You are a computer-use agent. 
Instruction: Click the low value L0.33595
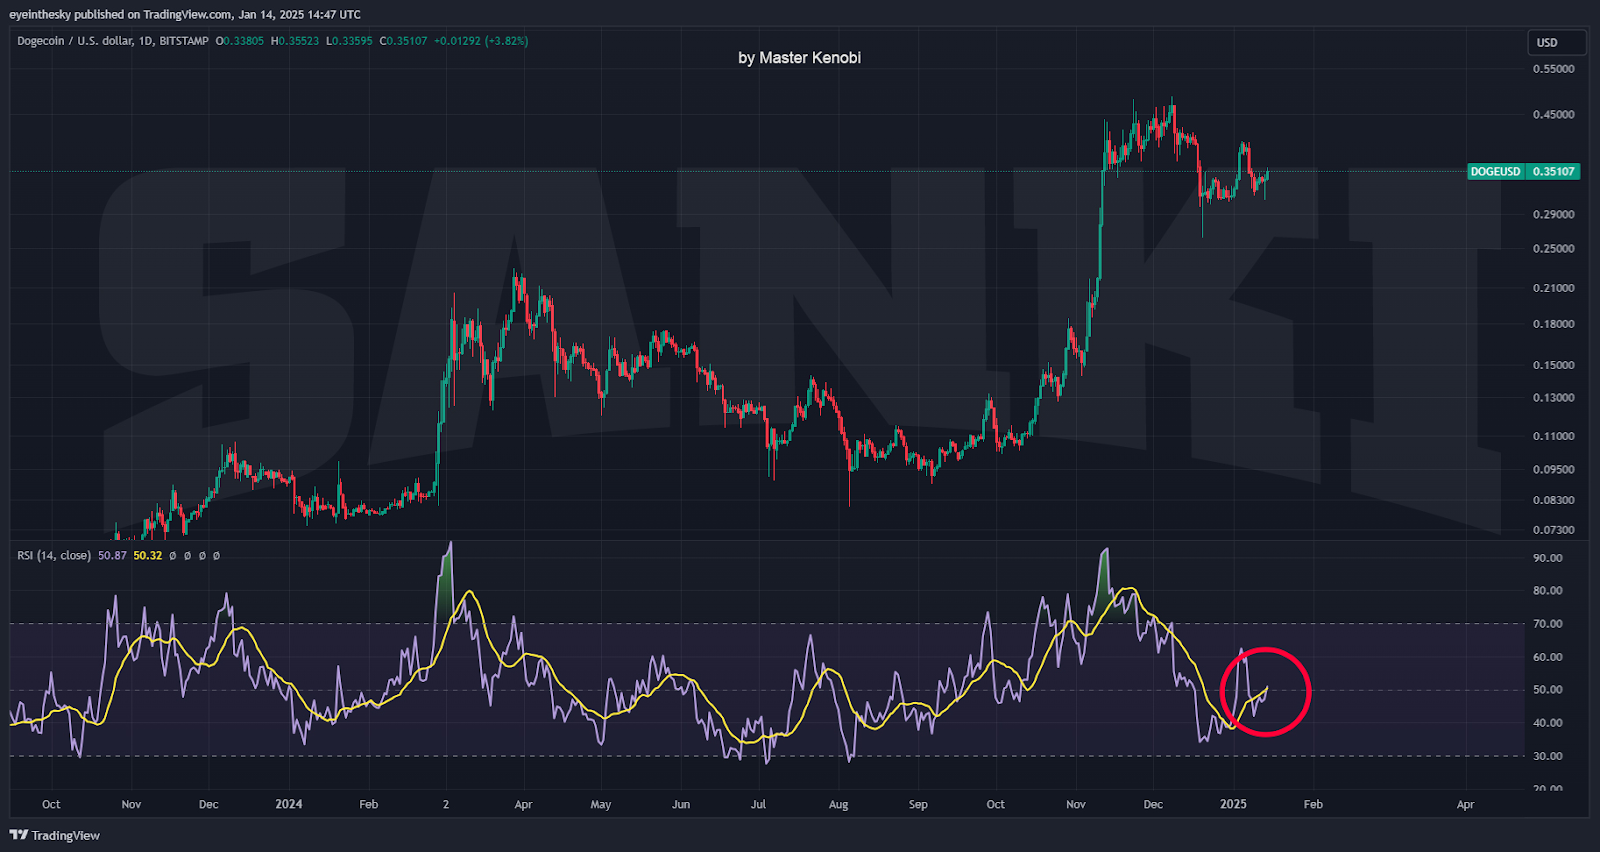coord(349,41)
